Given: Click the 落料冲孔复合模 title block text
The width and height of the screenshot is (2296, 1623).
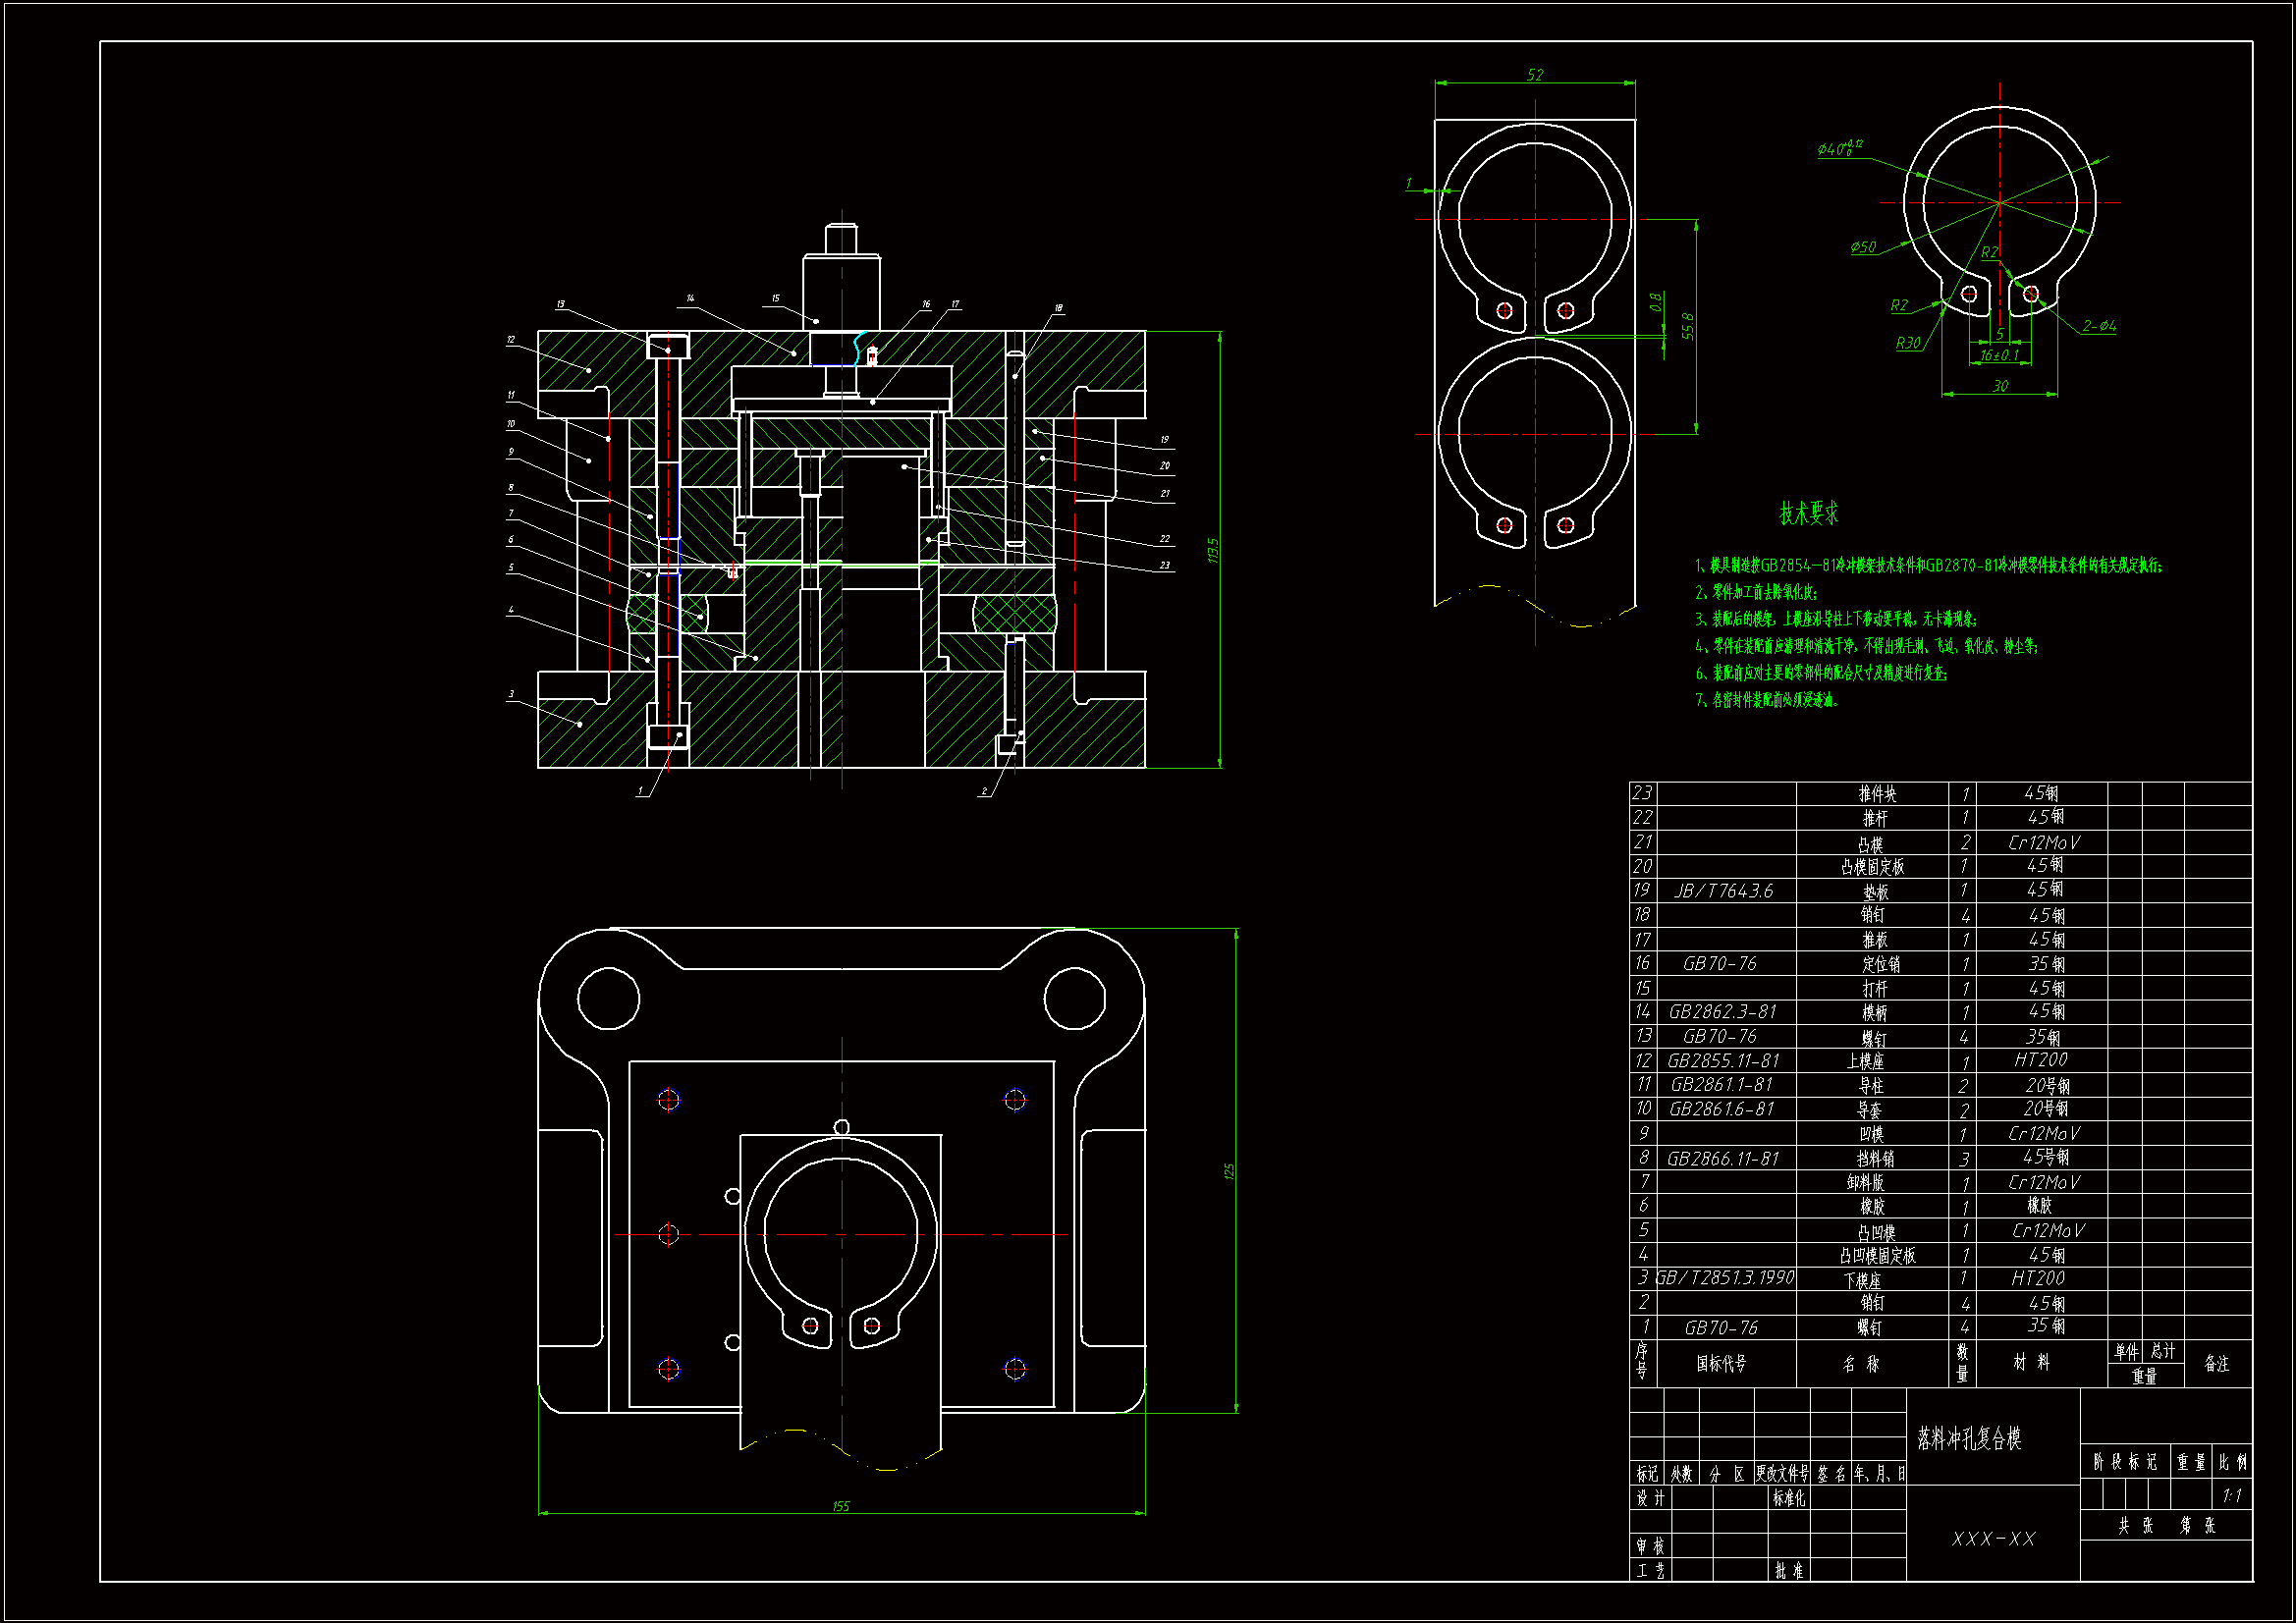Looking at the screenshot, I should click(1969, 1438).
